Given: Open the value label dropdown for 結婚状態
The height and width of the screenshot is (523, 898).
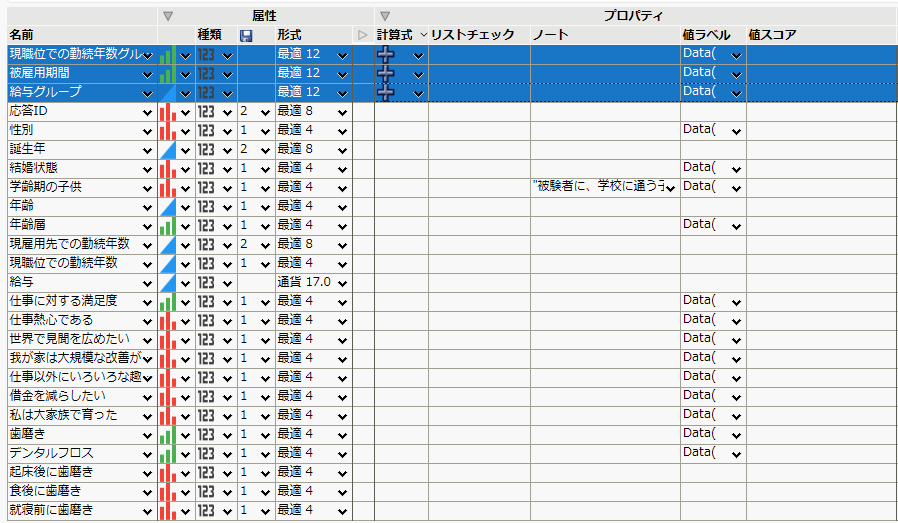Looking at the screenshot, I should point(736,169).
